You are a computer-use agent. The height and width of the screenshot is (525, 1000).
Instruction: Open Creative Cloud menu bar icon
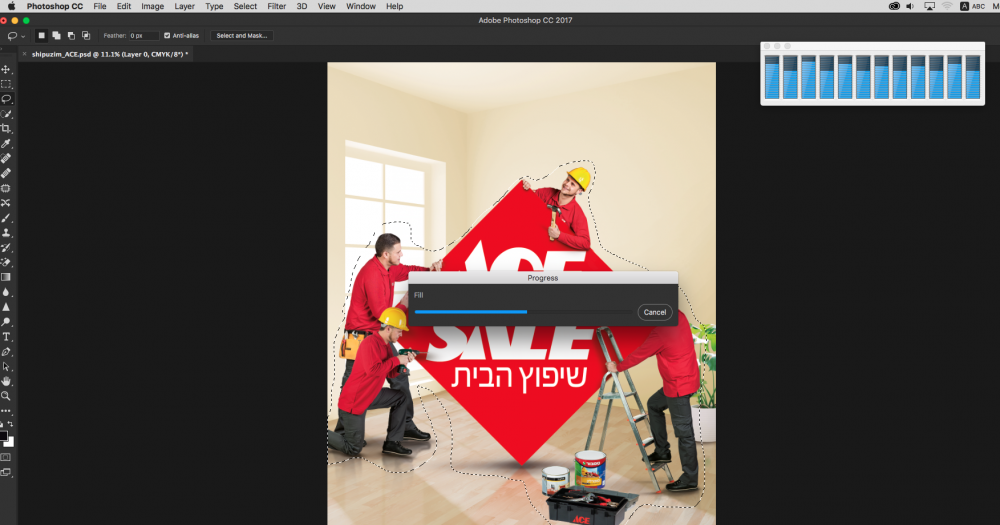click(x=894, y=6)
